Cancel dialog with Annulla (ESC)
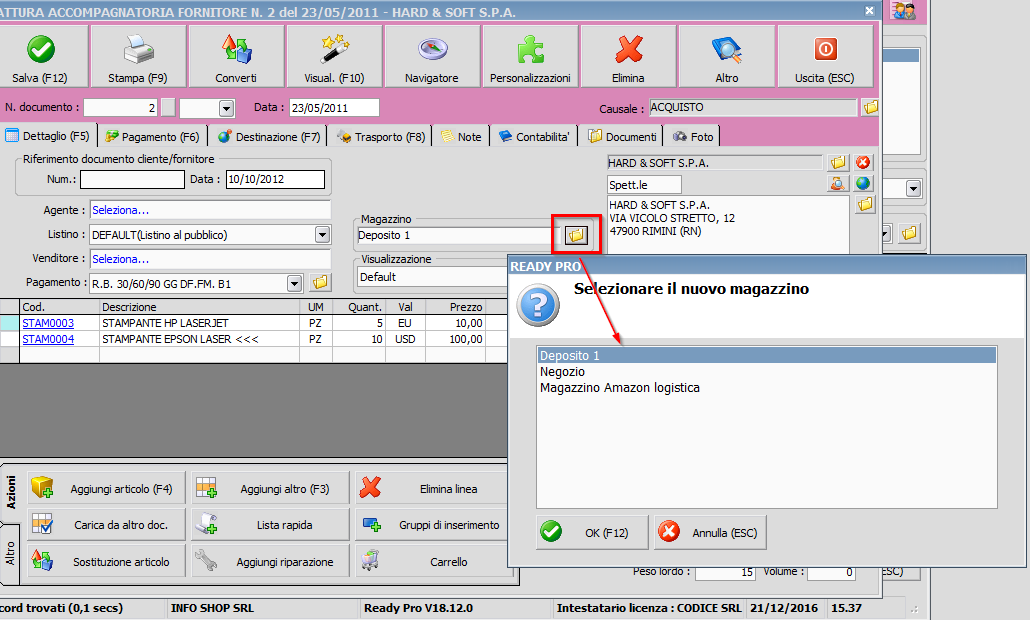The height and width of the screenshot is (620, 1030). tap(710, 532)
